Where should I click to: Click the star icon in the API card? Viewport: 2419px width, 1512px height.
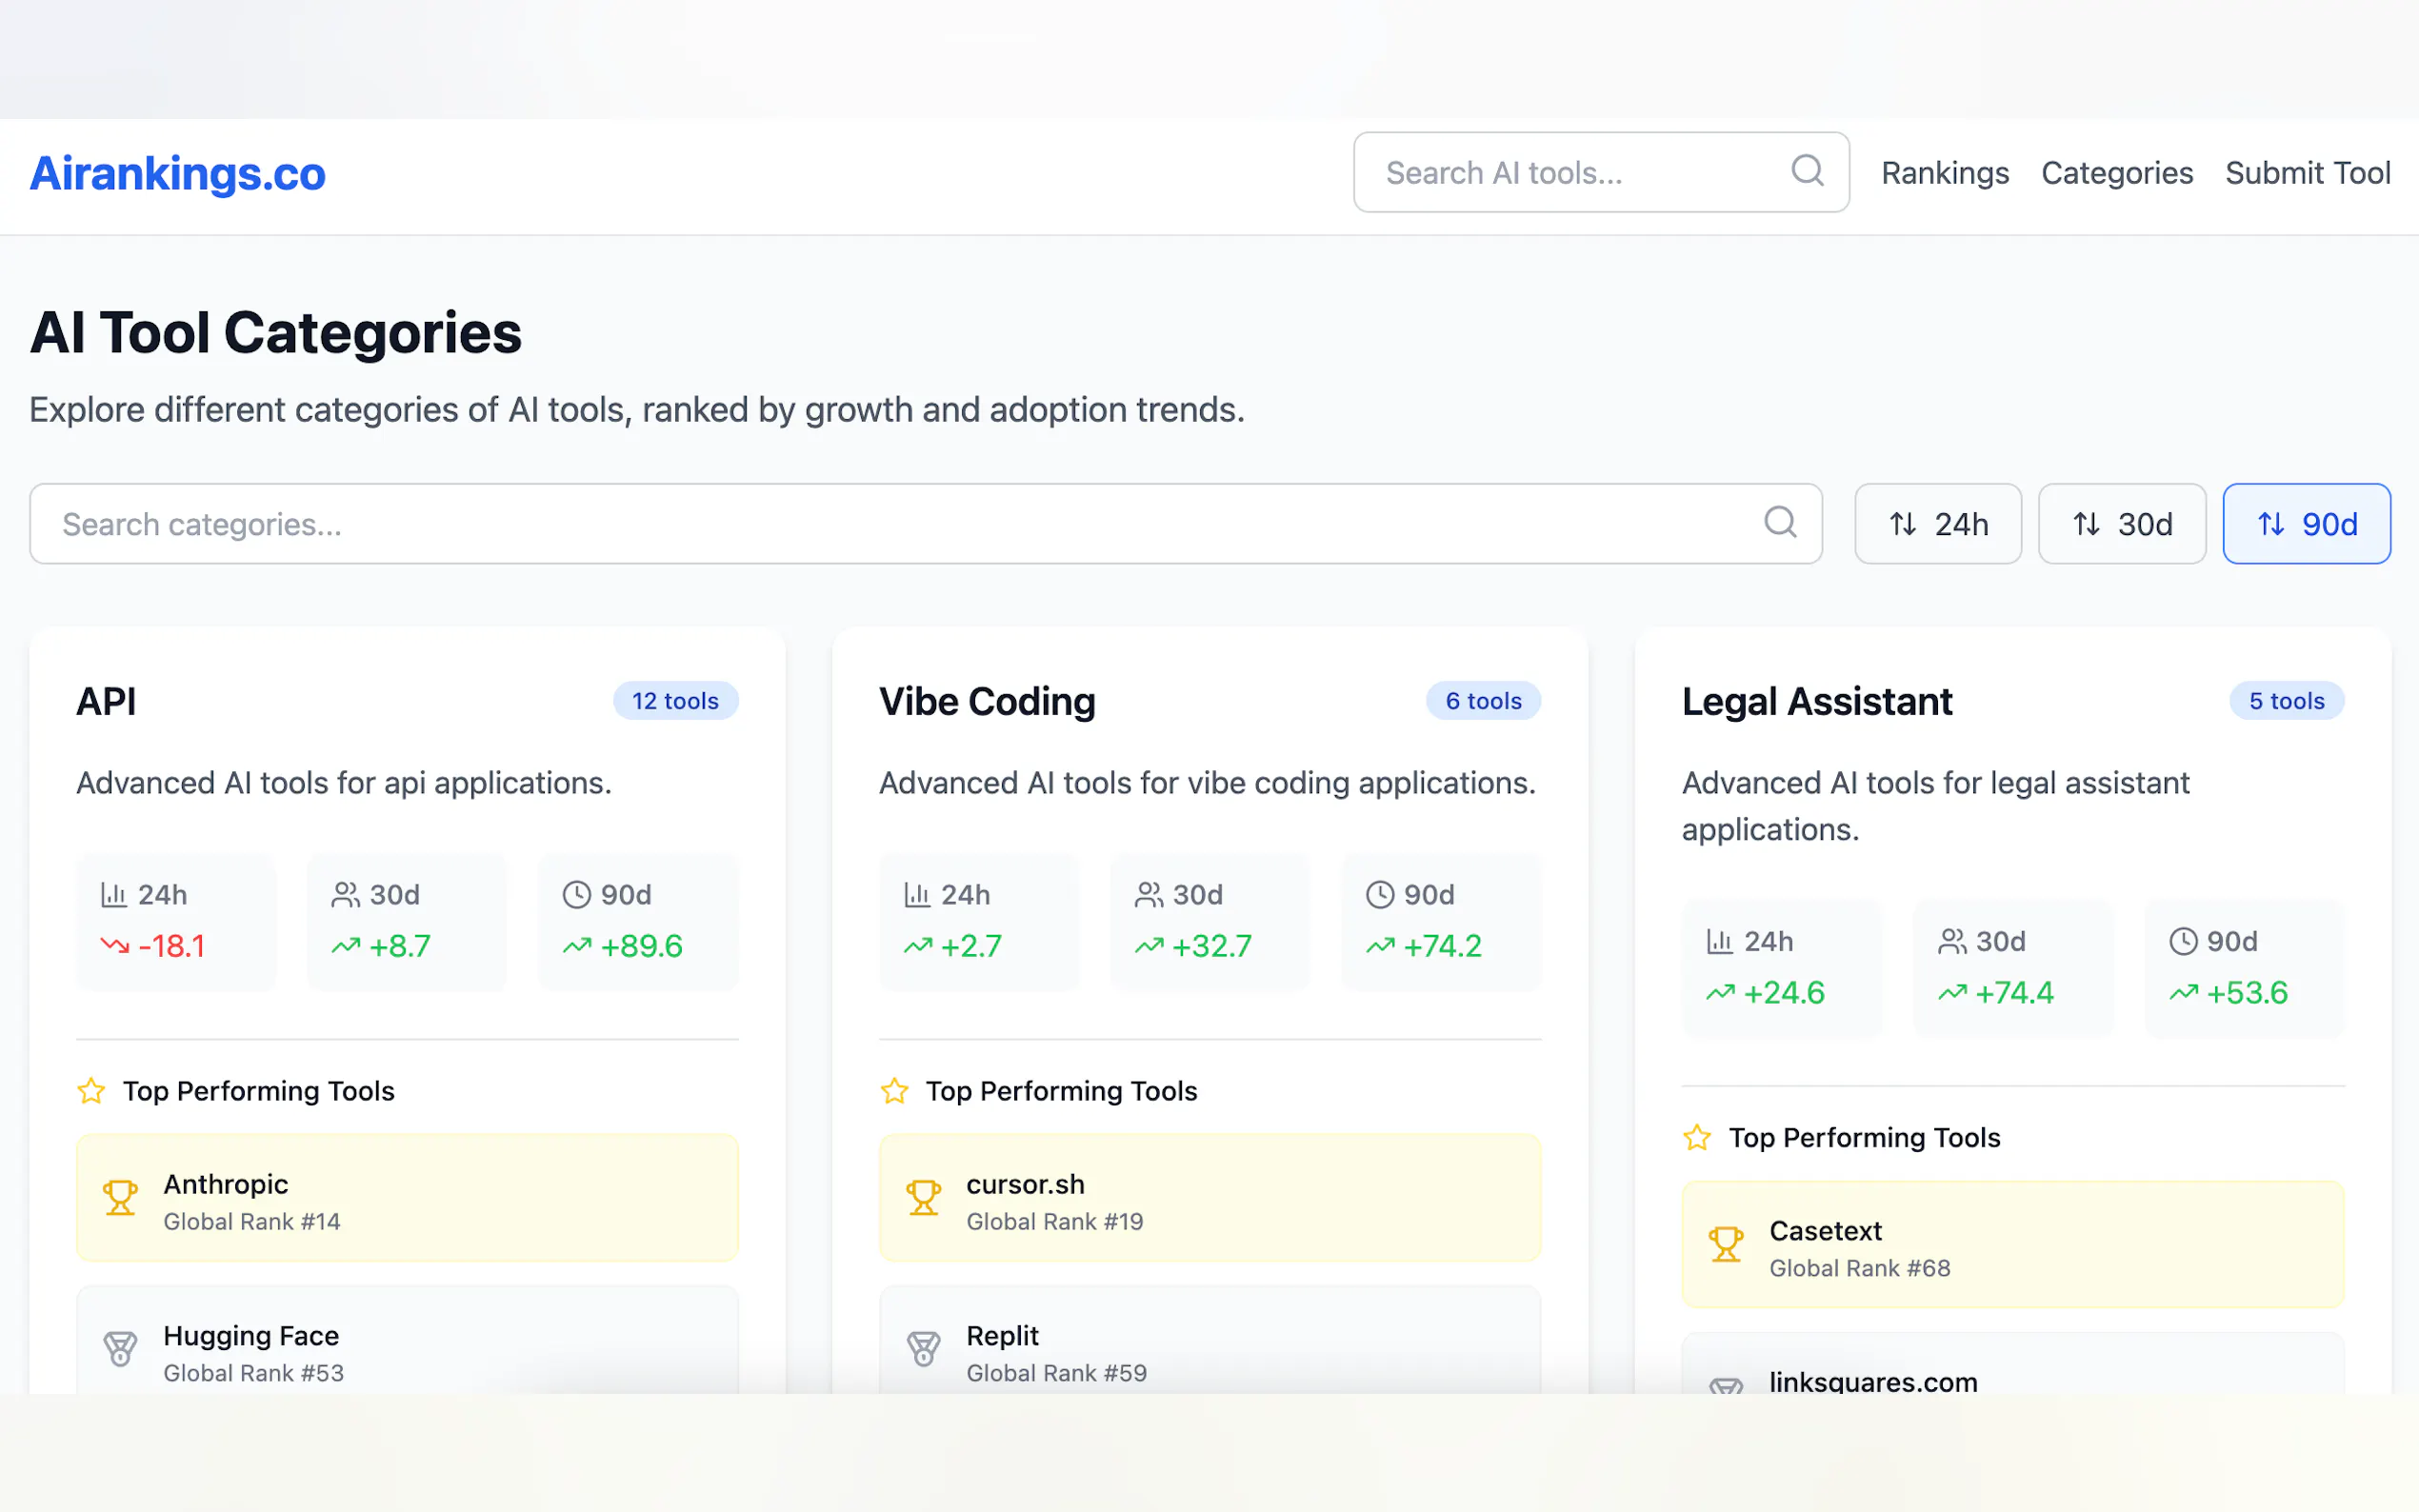(91, 1090)
